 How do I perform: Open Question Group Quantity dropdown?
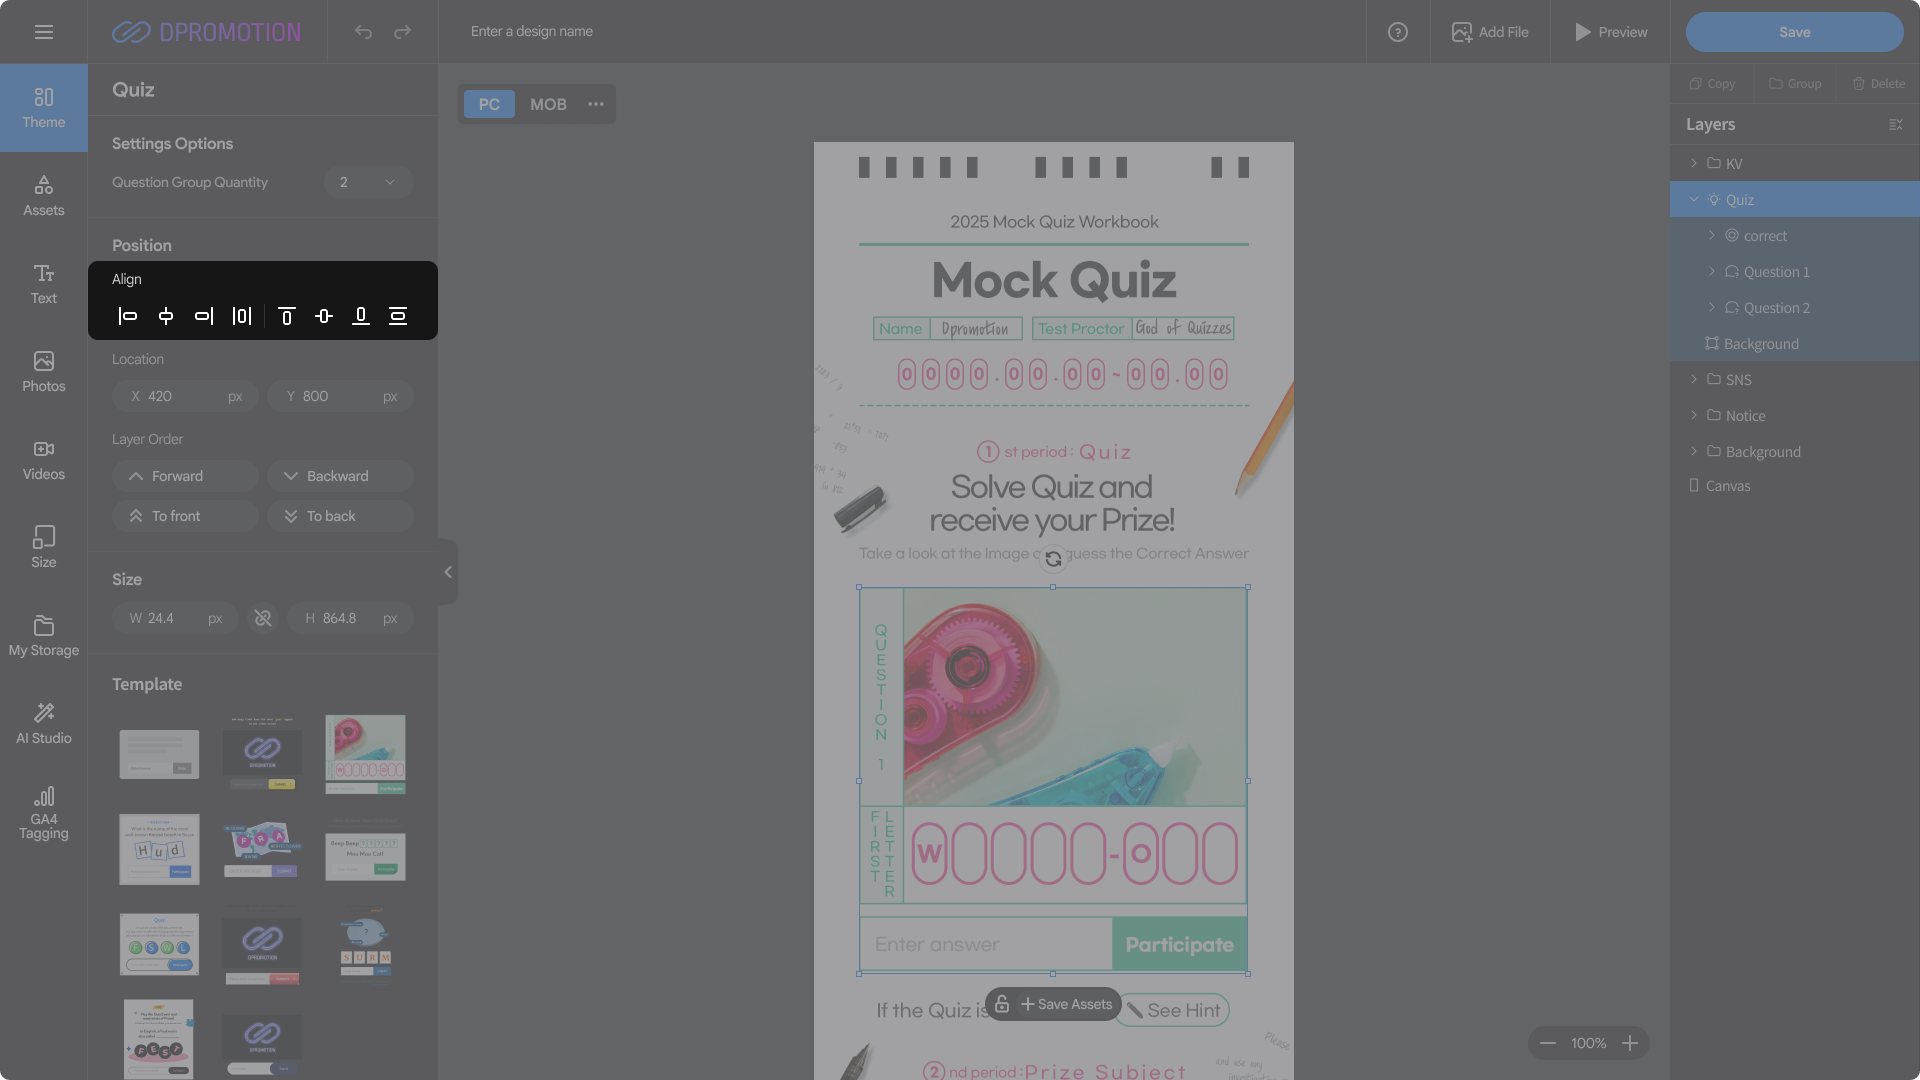pos(368,182)
